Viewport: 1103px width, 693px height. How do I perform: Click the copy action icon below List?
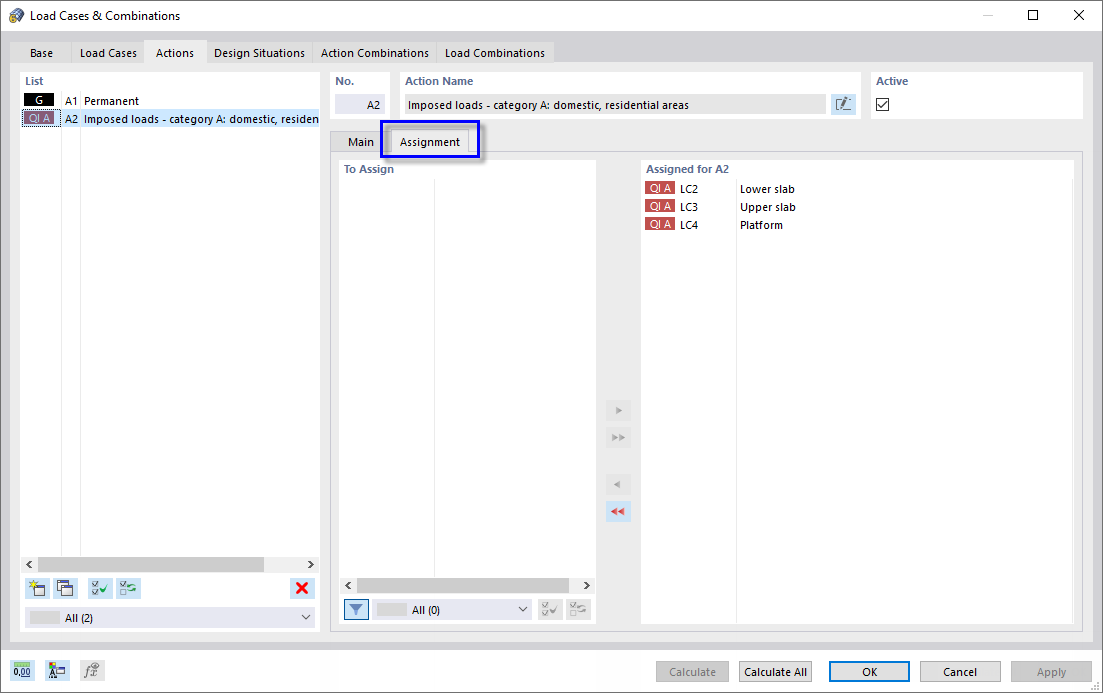click(65, 588)
